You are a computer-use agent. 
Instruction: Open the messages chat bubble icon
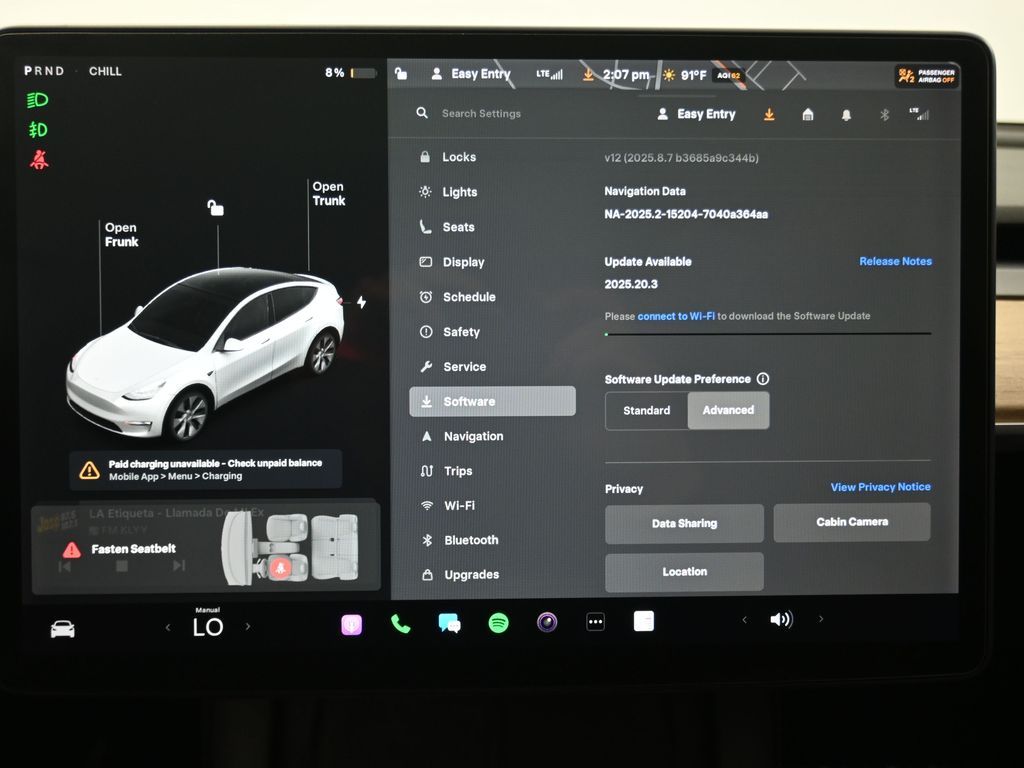(449, 623)
